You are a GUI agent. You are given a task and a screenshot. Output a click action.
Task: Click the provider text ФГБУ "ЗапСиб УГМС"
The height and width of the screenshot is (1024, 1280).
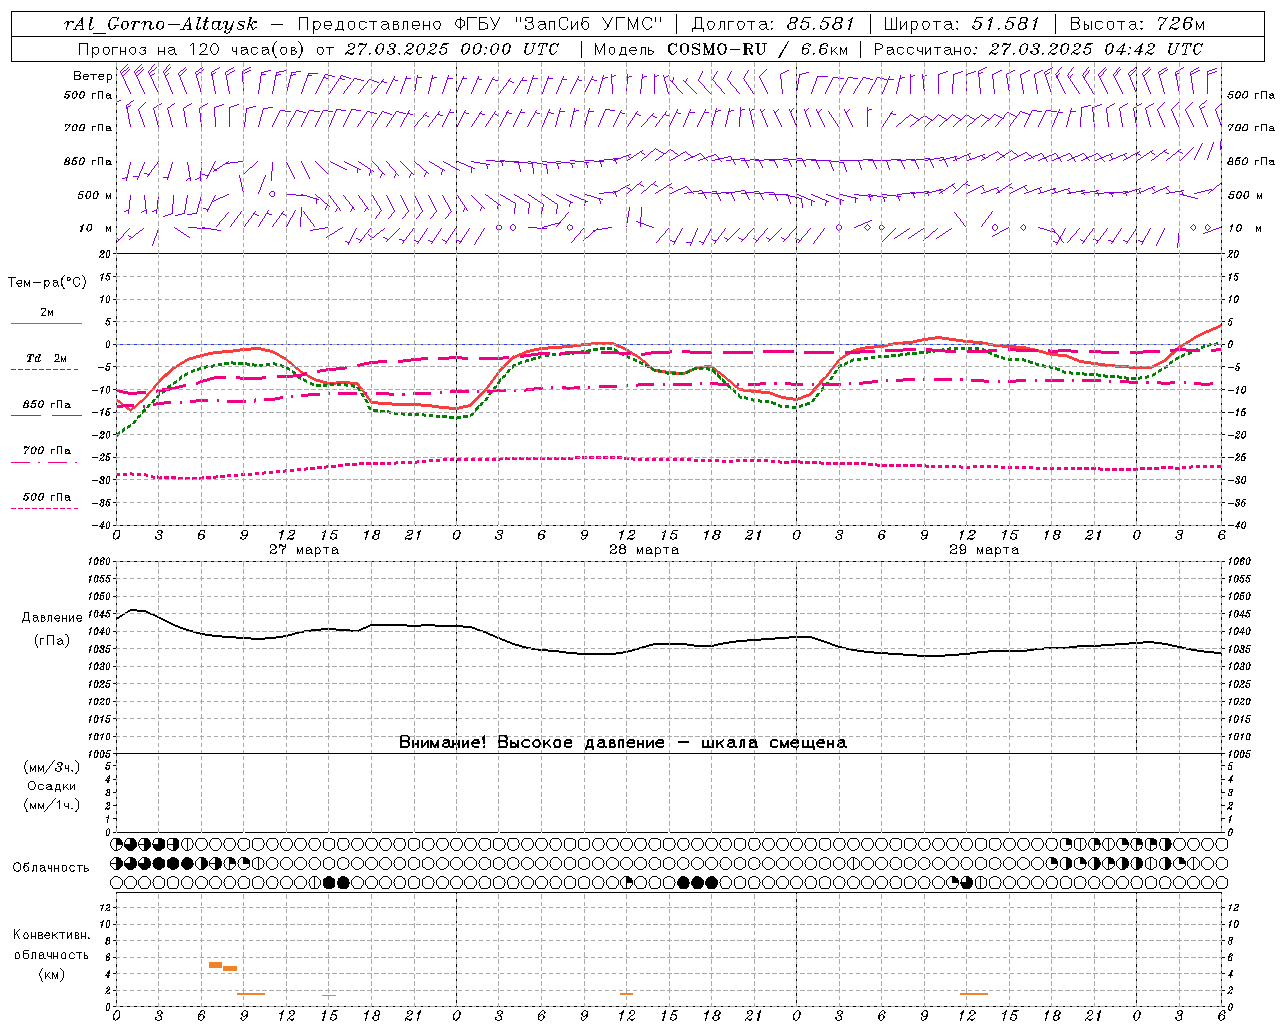click(558, 24)
